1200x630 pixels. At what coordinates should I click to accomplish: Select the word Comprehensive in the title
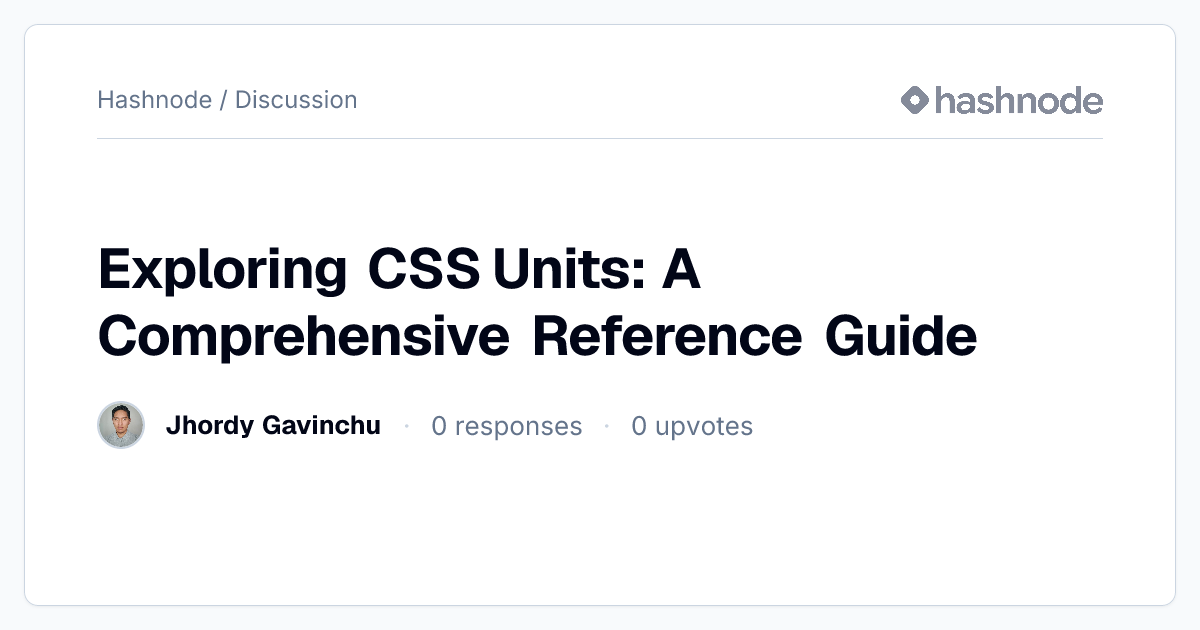coord(303,337)
